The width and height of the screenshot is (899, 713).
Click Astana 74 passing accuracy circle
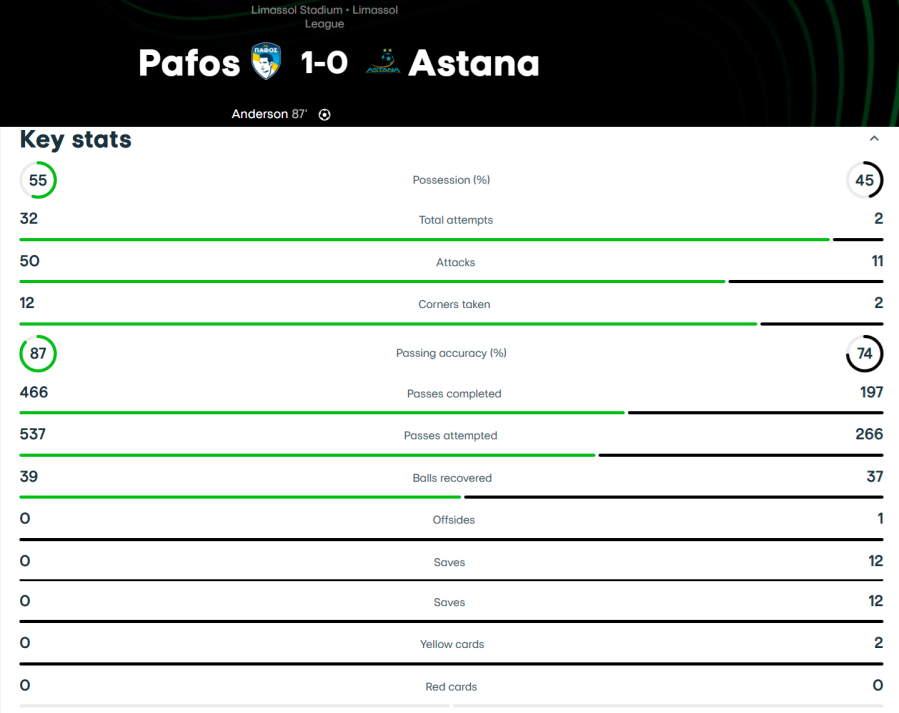coord(865,353)
